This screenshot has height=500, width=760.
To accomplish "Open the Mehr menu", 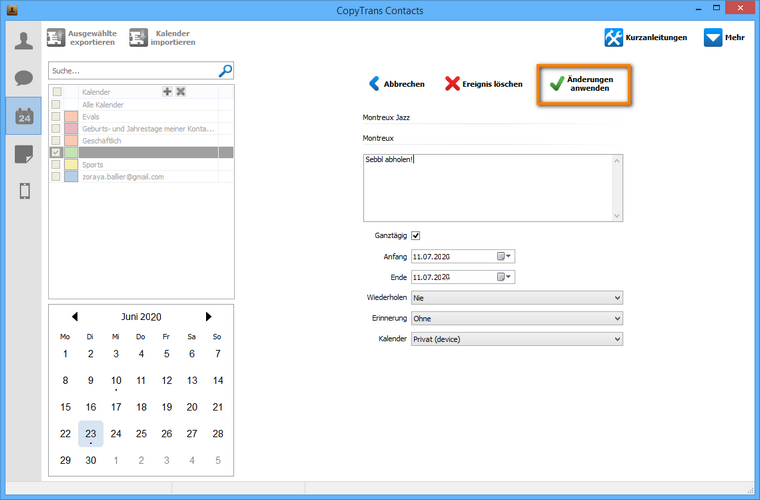I will point(724,37).
